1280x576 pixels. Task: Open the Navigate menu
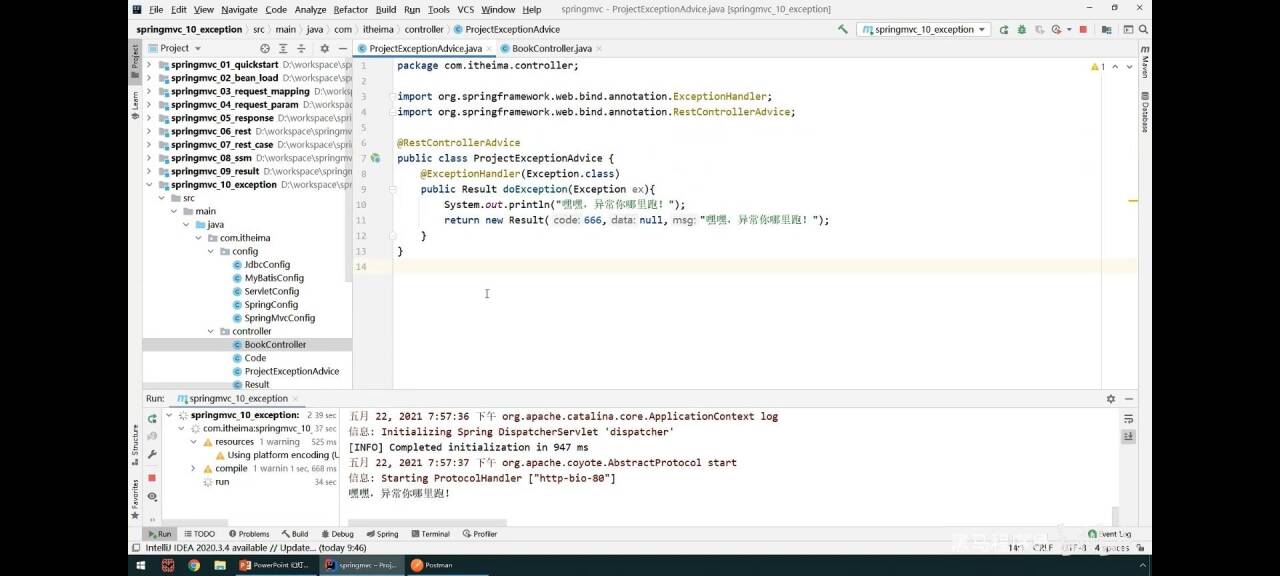click(x=239, y=9)
